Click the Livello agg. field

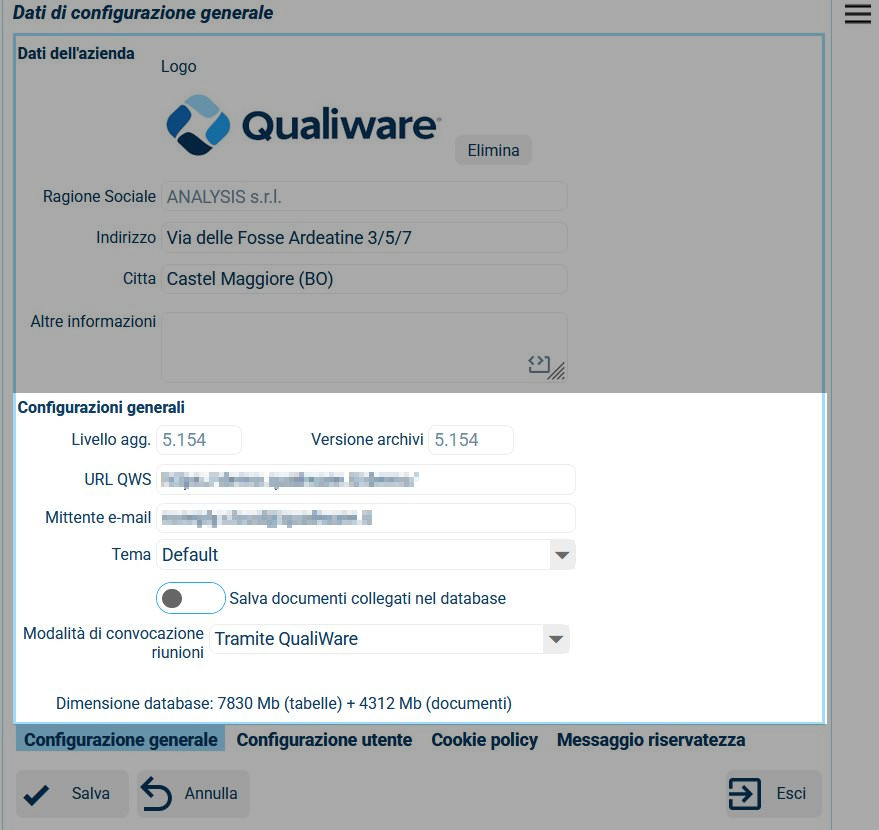coord(199,439)
